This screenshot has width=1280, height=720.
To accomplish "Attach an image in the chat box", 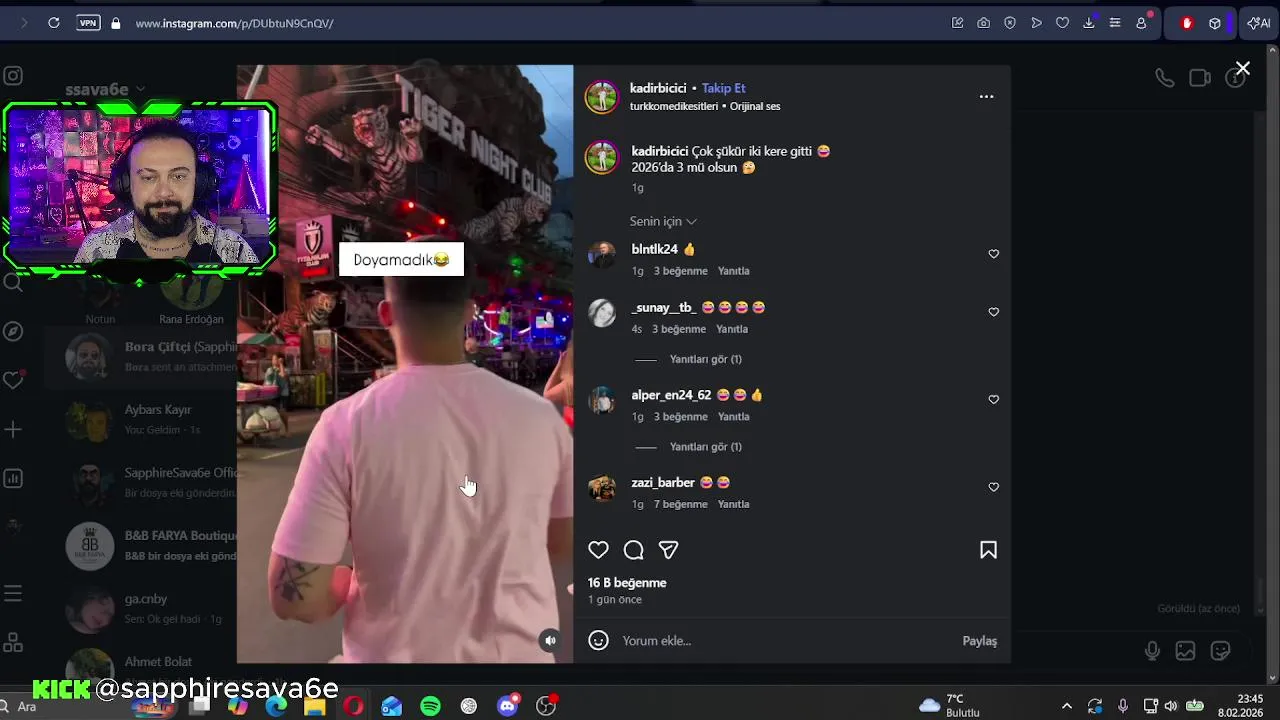I will (1185, 651).
